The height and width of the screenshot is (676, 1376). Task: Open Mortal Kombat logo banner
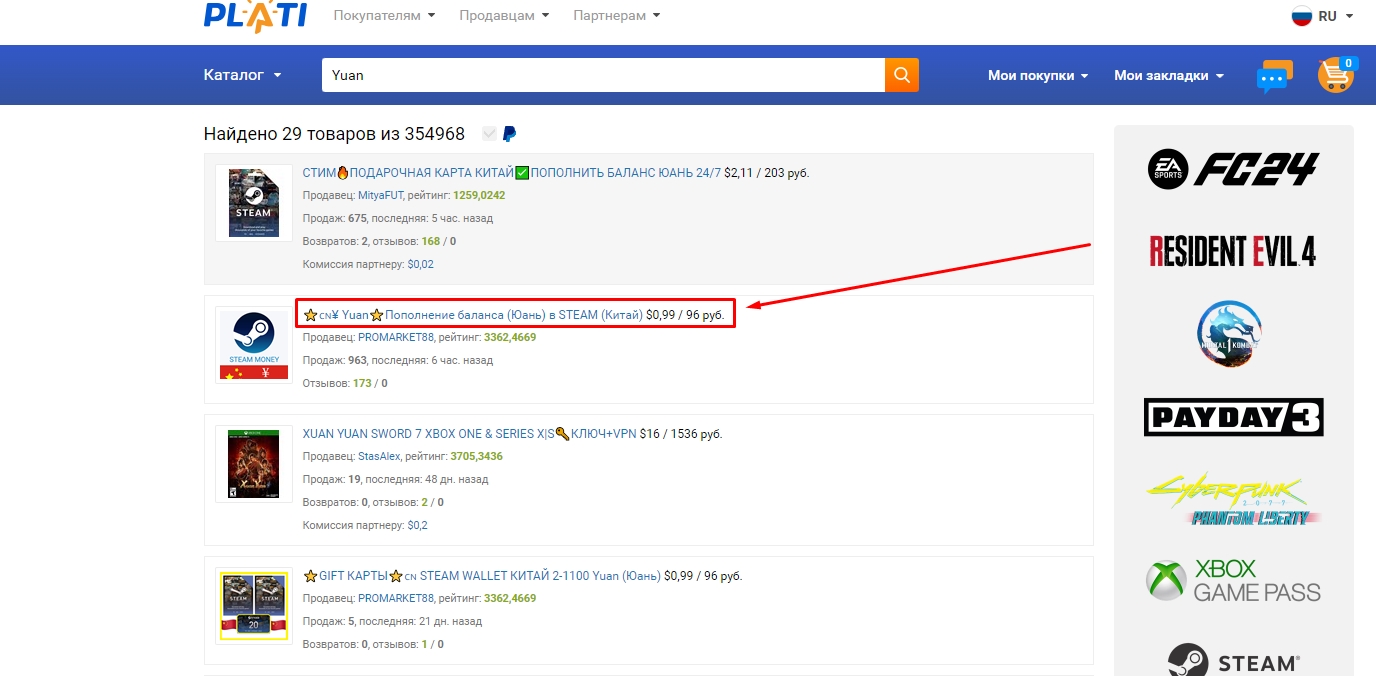coord(1230,333)
